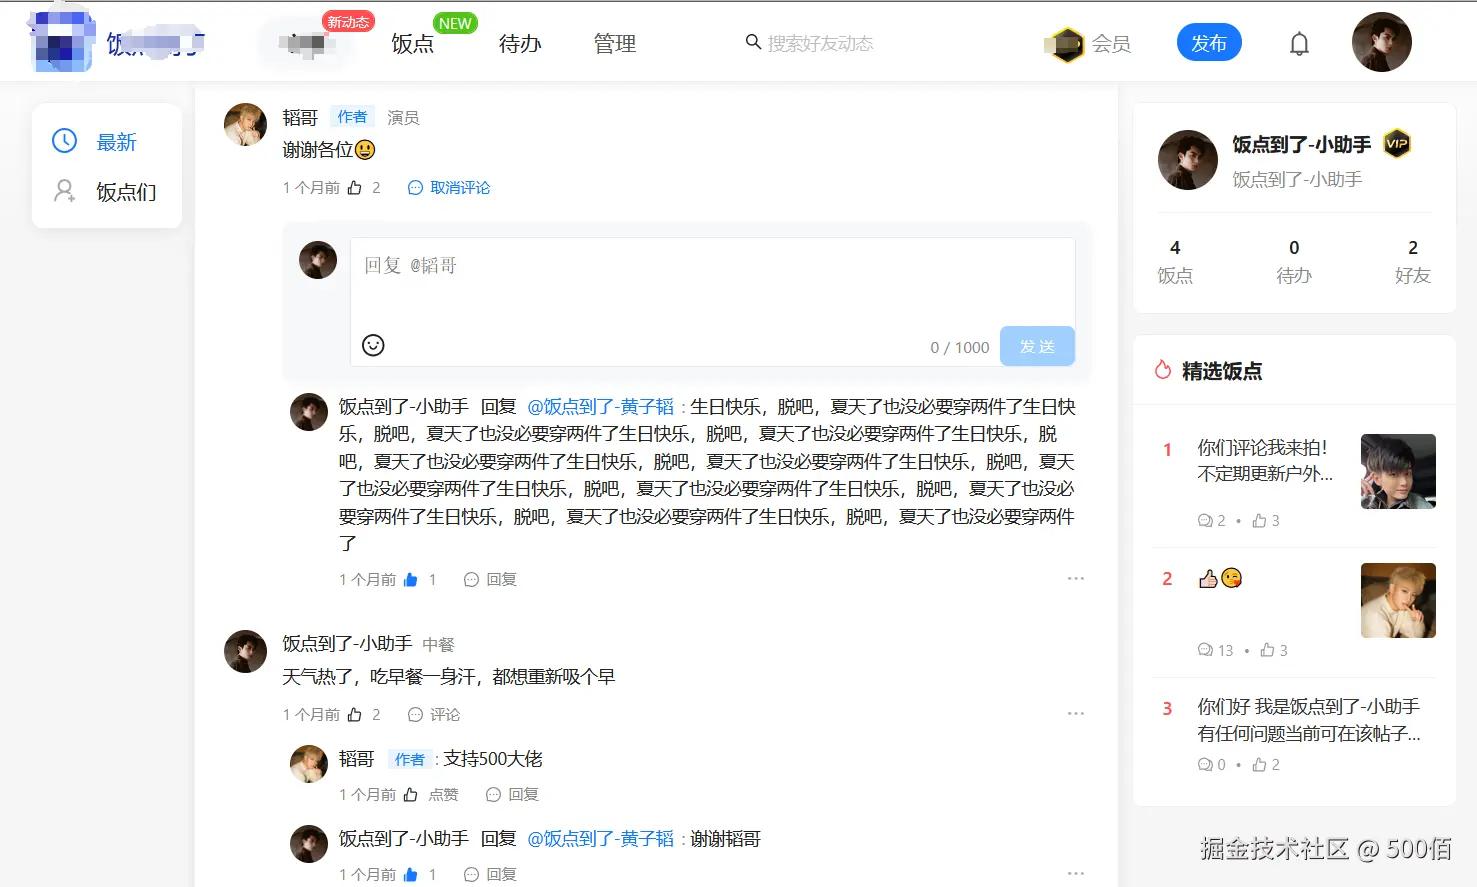Open the emoji picker in the reply box
The image size is (1477, 887).
pos(373,344)
